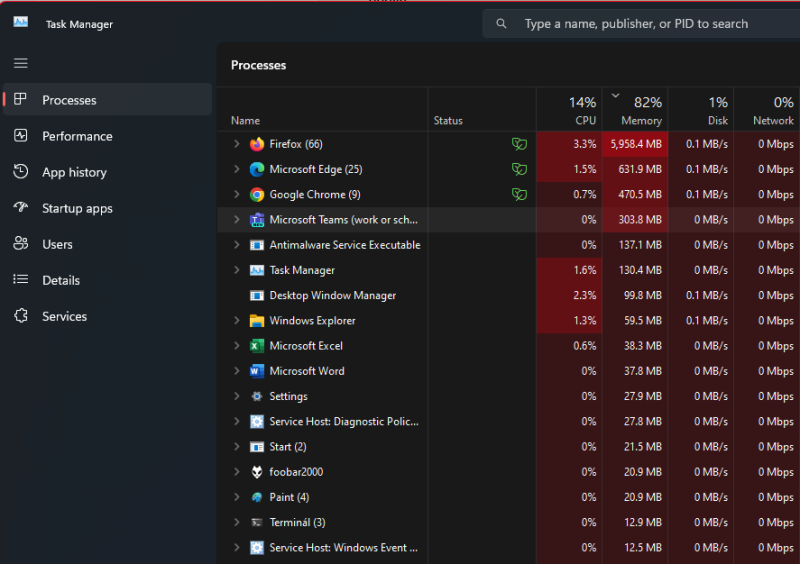Click the Startup apps gauge icon
The image size is (800, 564).
coord(20,207)
